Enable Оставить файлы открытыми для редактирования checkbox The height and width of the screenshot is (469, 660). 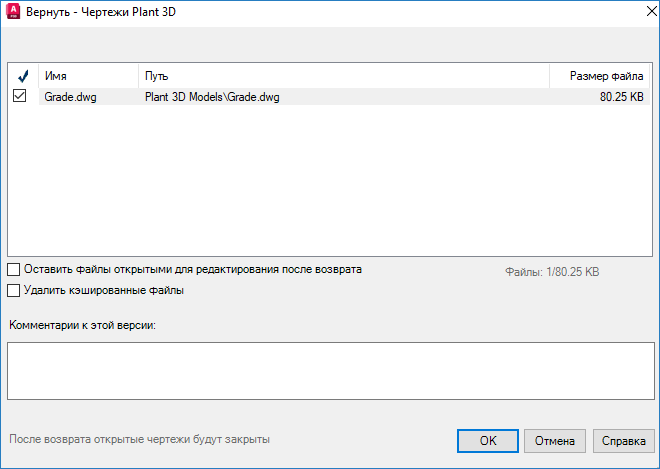pos(14,269)
